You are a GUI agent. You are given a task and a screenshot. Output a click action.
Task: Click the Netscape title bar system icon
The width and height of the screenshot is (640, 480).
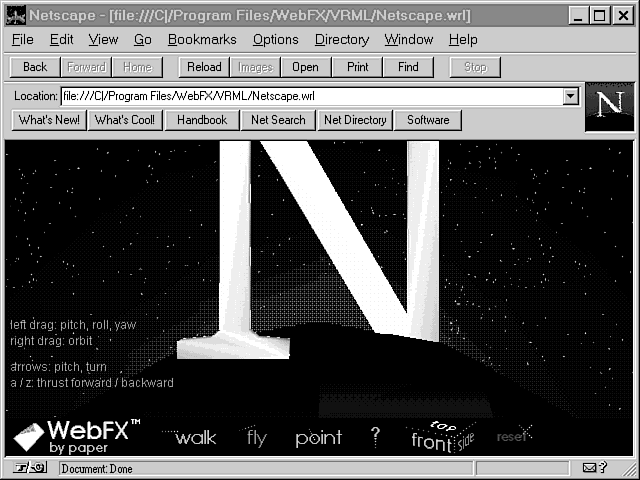pyautogui.click(x=16, y=16)
